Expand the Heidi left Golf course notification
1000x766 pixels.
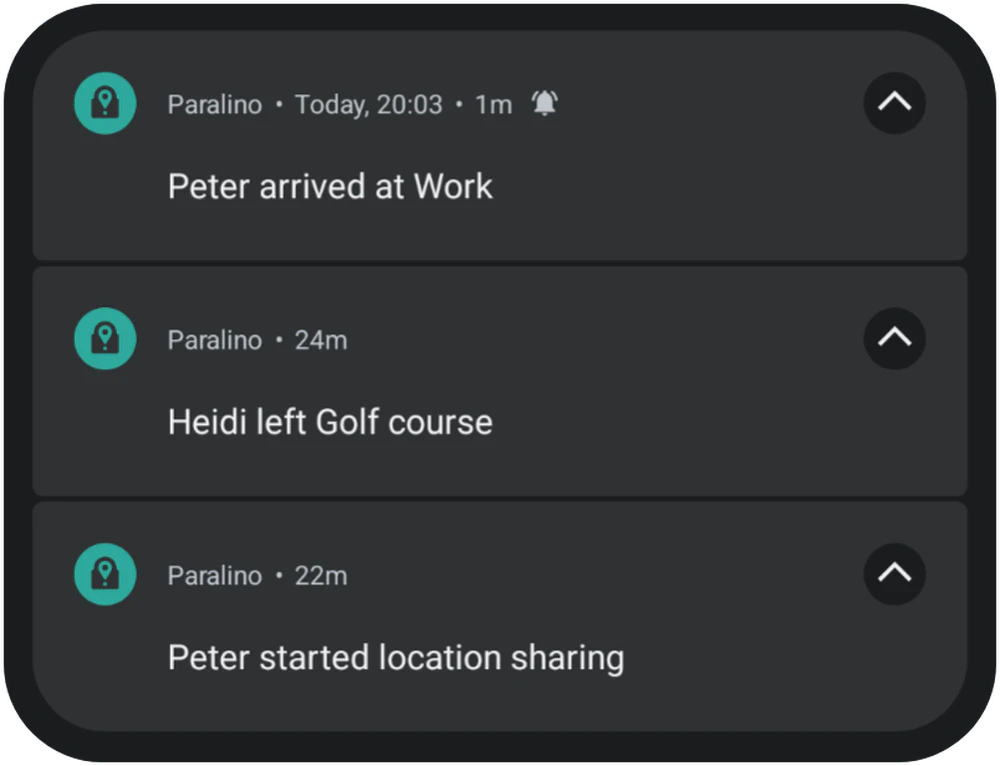tap(894, 339)
